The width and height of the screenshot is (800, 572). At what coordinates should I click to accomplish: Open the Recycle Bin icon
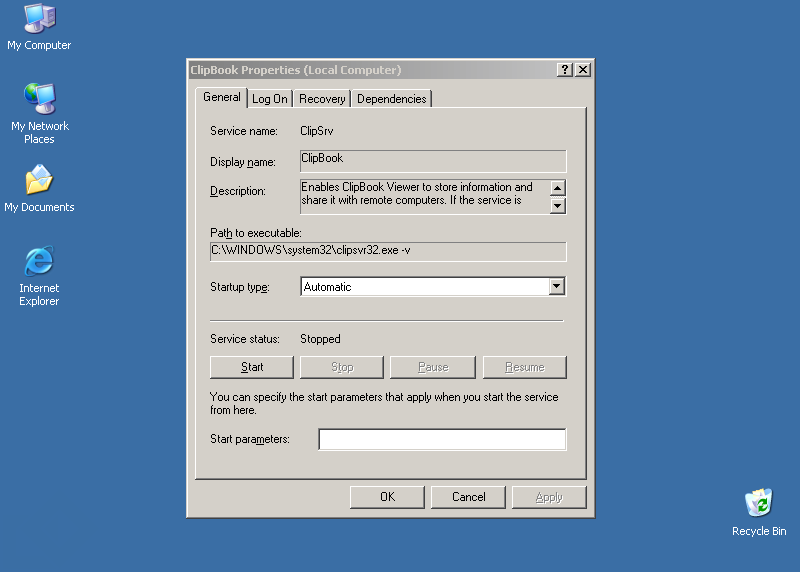tap(759, 512)
